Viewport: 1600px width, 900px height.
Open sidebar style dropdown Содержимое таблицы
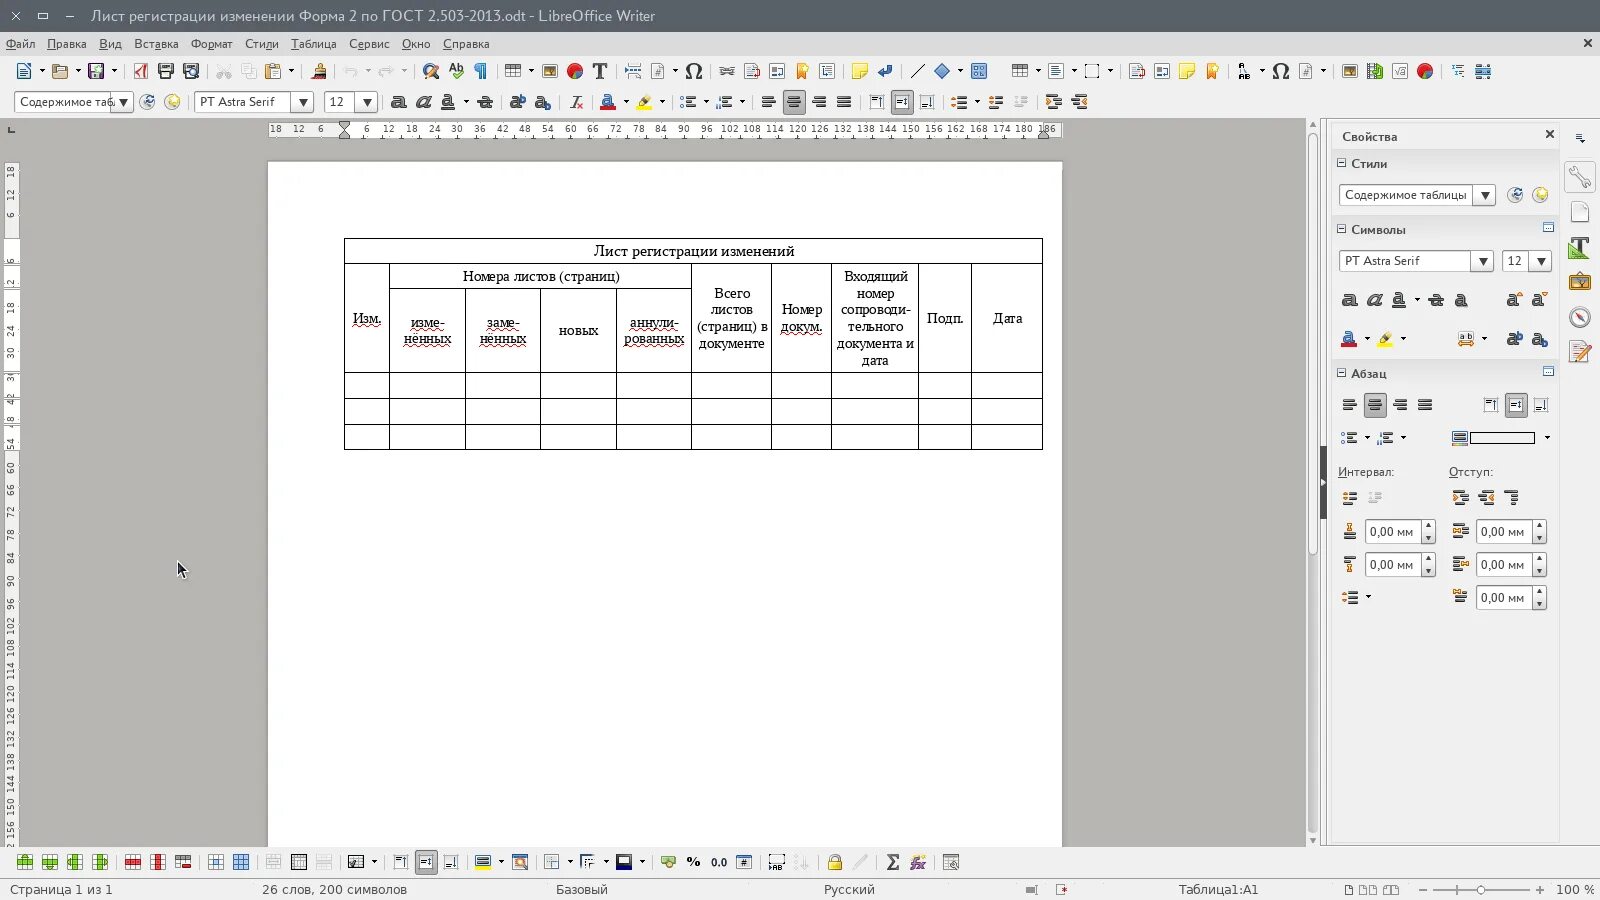pos(1485,195)
